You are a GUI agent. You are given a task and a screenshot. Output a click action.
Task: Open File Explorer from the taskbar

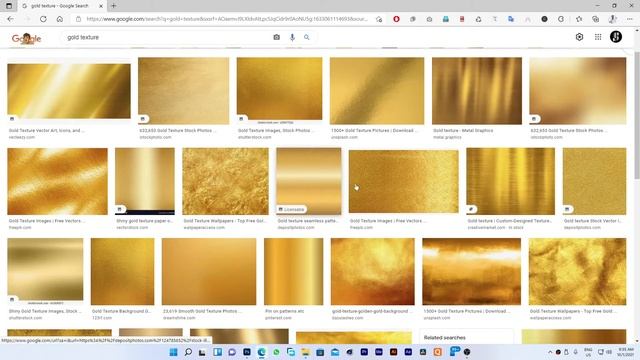click(x=305, y=352)
